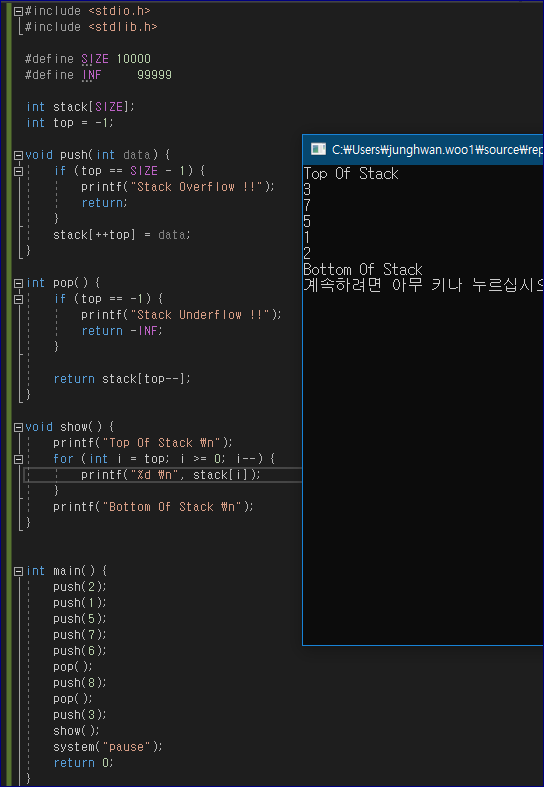Click the 'push(6);' call in main

pyautogui.click(x=80, y=651)
